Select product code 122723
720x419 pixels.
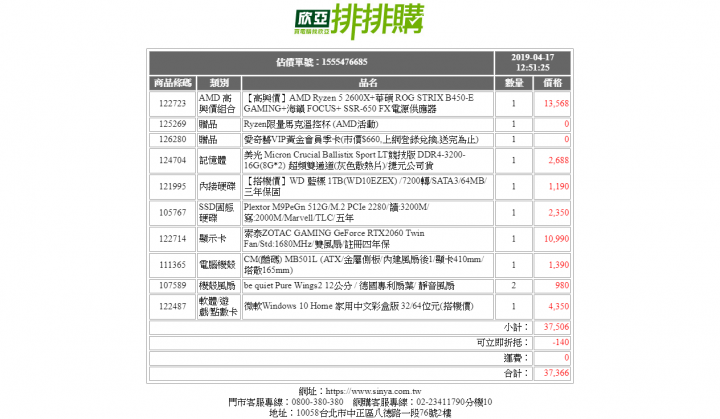pos(173,104)
